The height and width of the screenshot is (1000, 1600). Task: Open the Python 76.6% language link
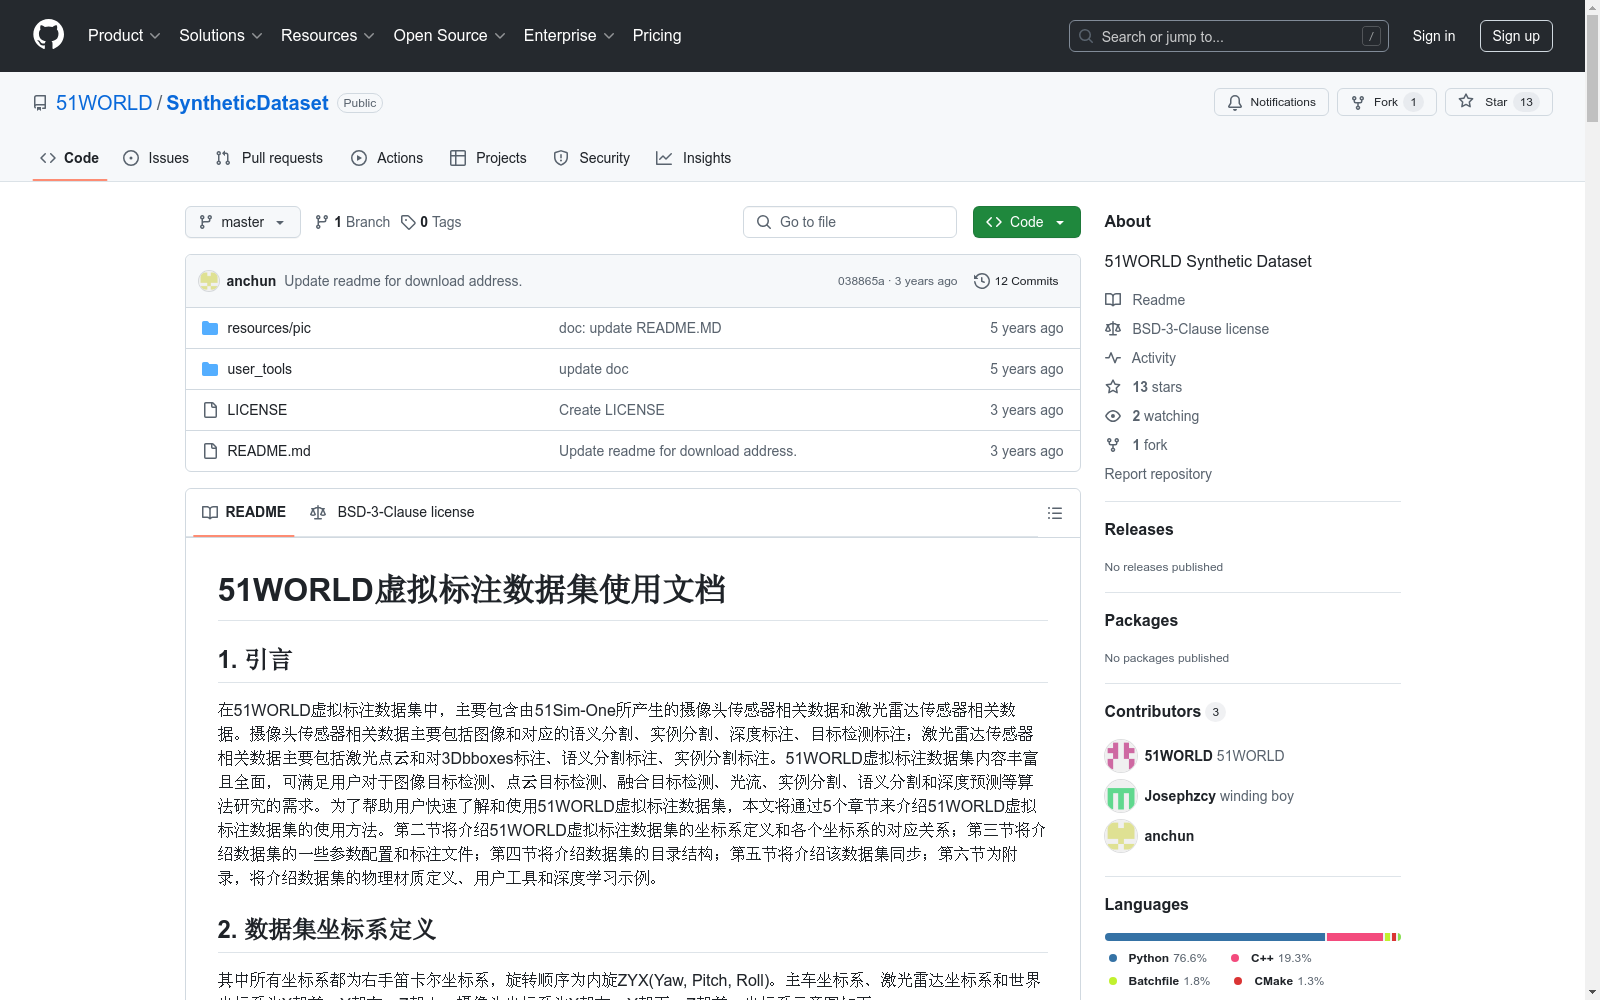tap(1158, 958)
